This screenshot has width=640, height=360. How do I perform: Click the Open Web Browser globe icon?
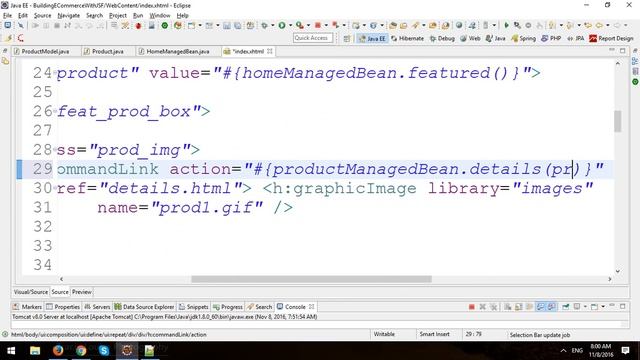pyautogui.click(x=459, y=25)
